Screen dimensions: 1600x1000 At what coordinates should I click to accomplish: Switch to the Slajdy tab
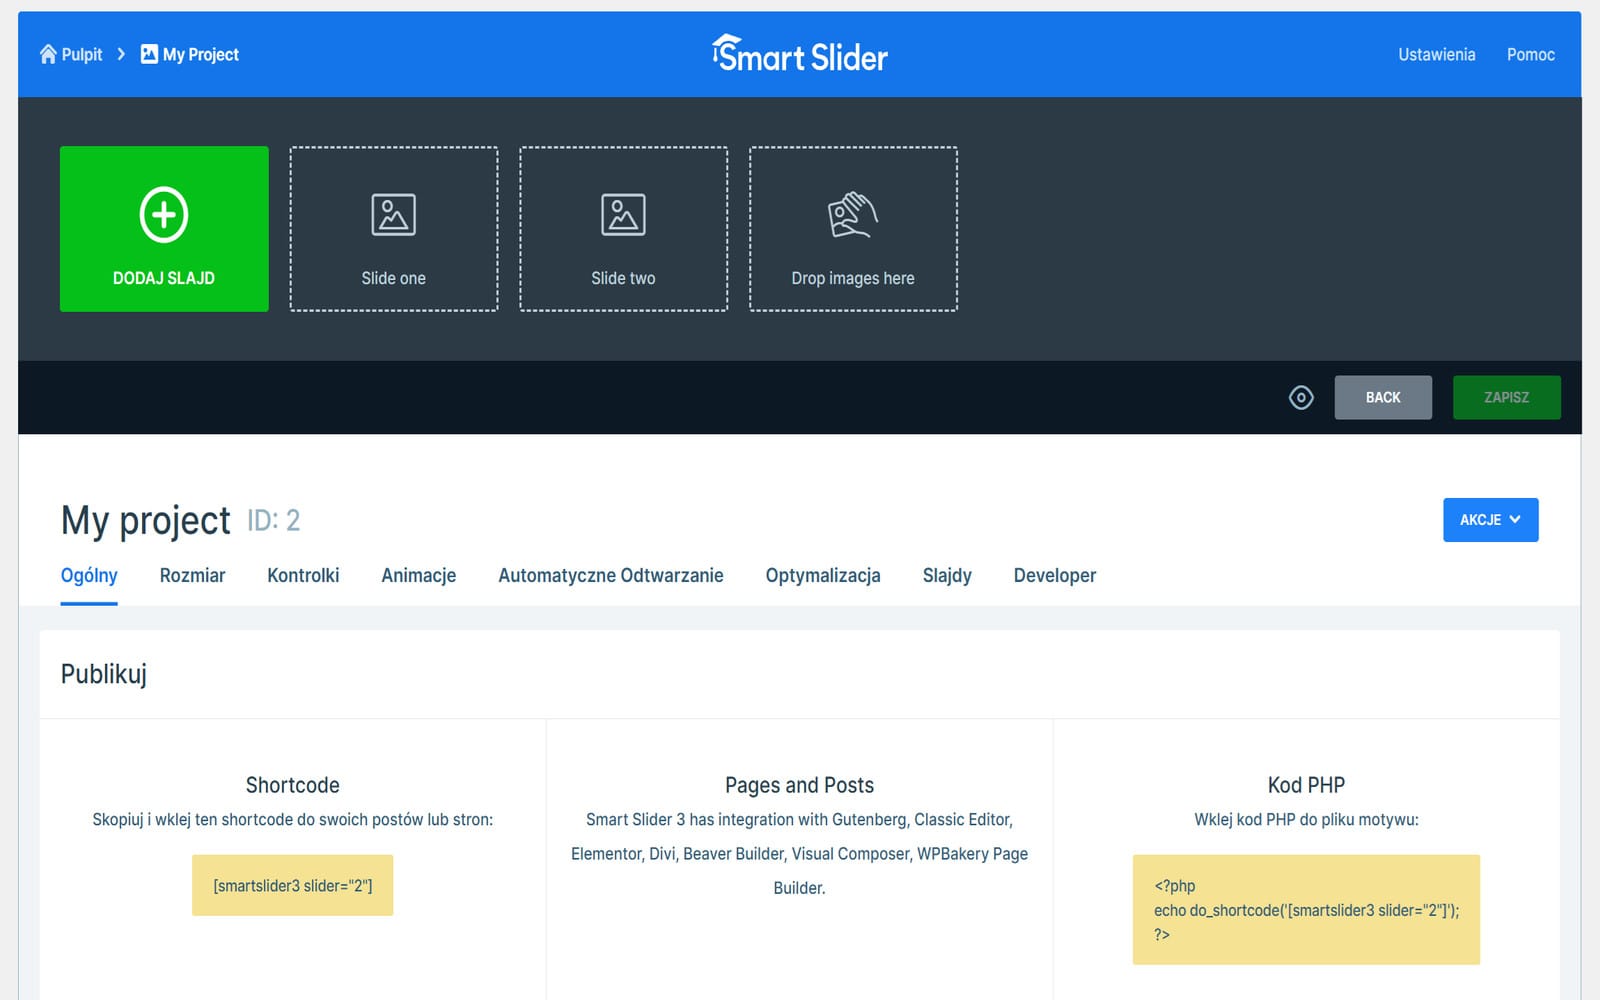(x=947, y=576)
